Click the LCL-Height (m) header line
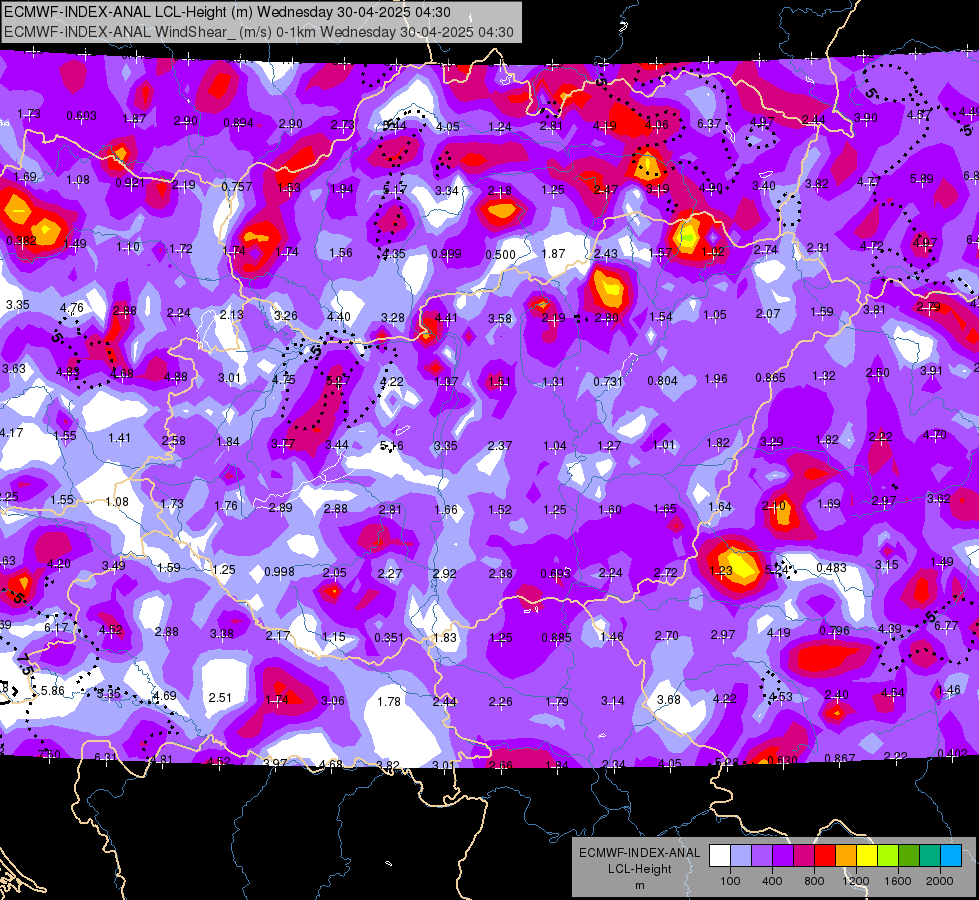This screenshot has height=900, width=979. coord(227,12)
